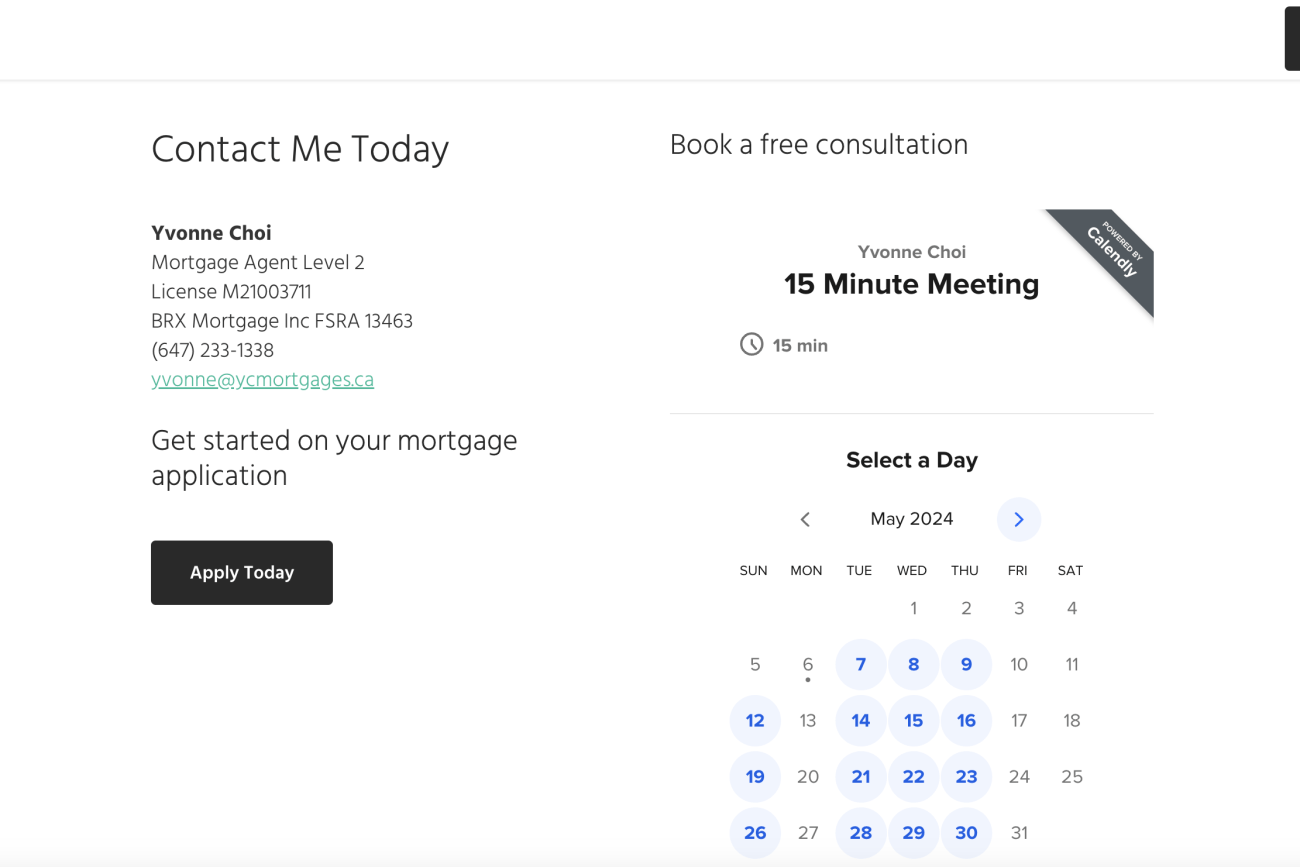This screenshot has width=1300, height=867.
Task: Select Sunday May 26
Action: (755, 832)
